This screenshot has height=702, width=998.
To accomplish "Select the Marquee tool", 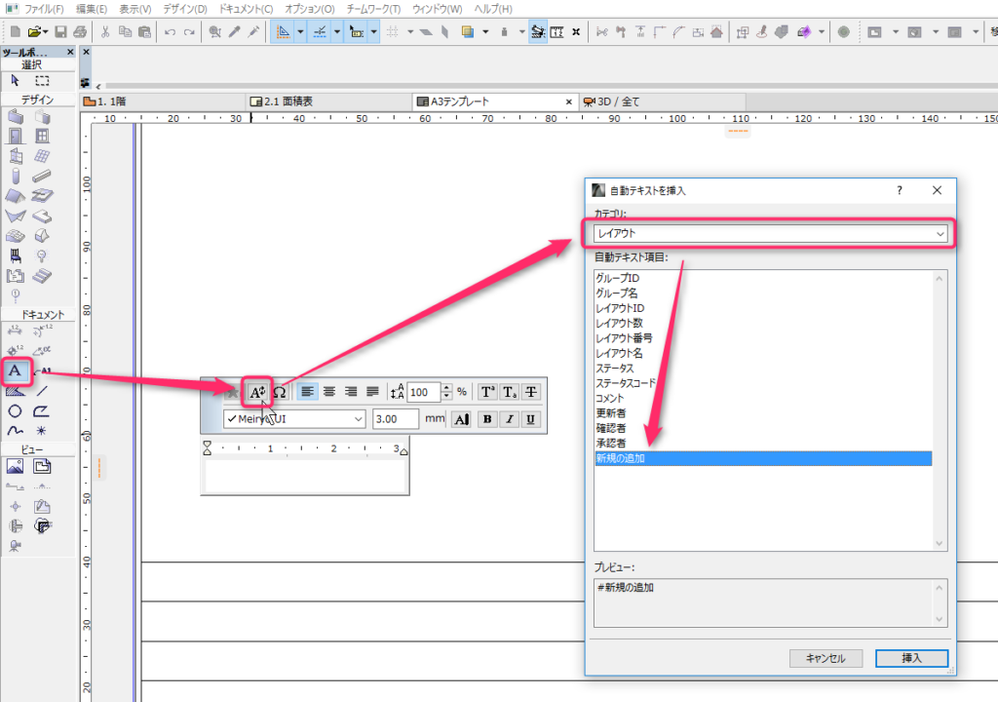I will point(42,80).
